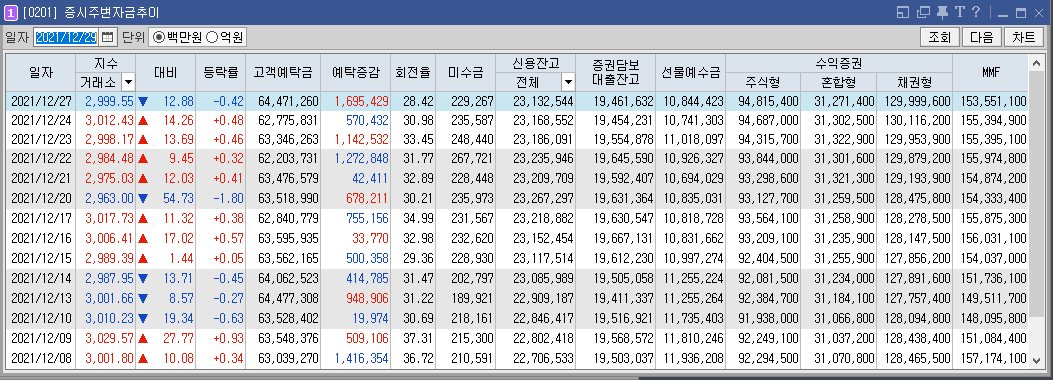Maximize the 증시주변자금추이 window
1053x380 pixels.
tap(1021, 13)
